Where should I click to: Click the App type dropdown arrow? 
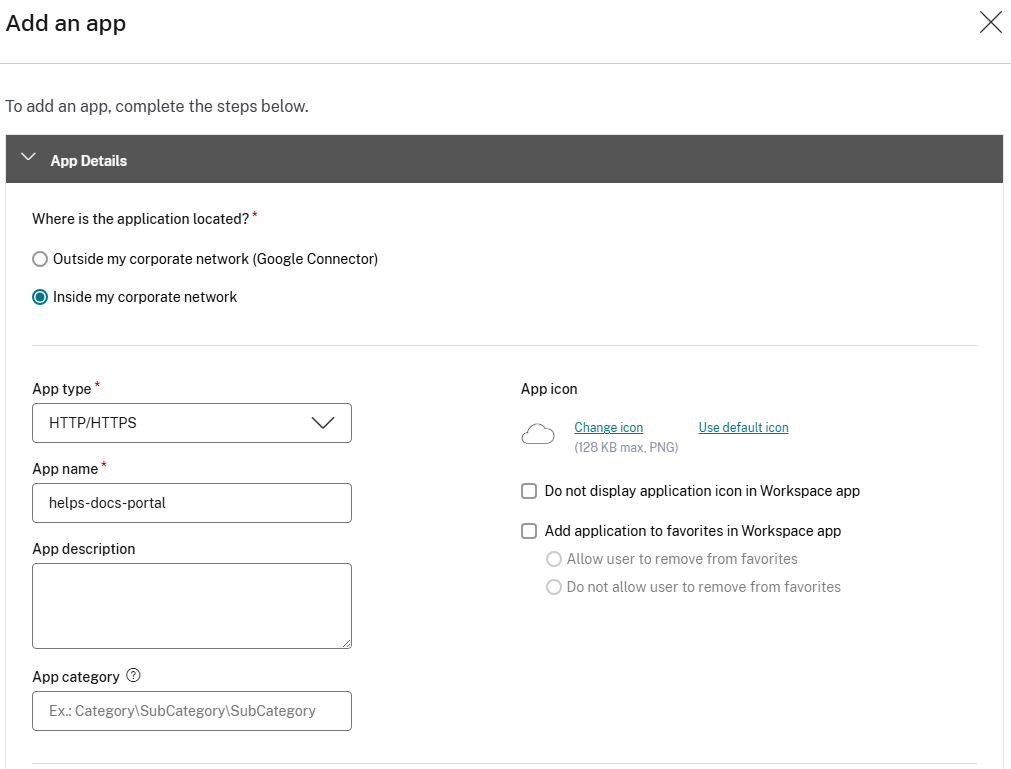323,423
